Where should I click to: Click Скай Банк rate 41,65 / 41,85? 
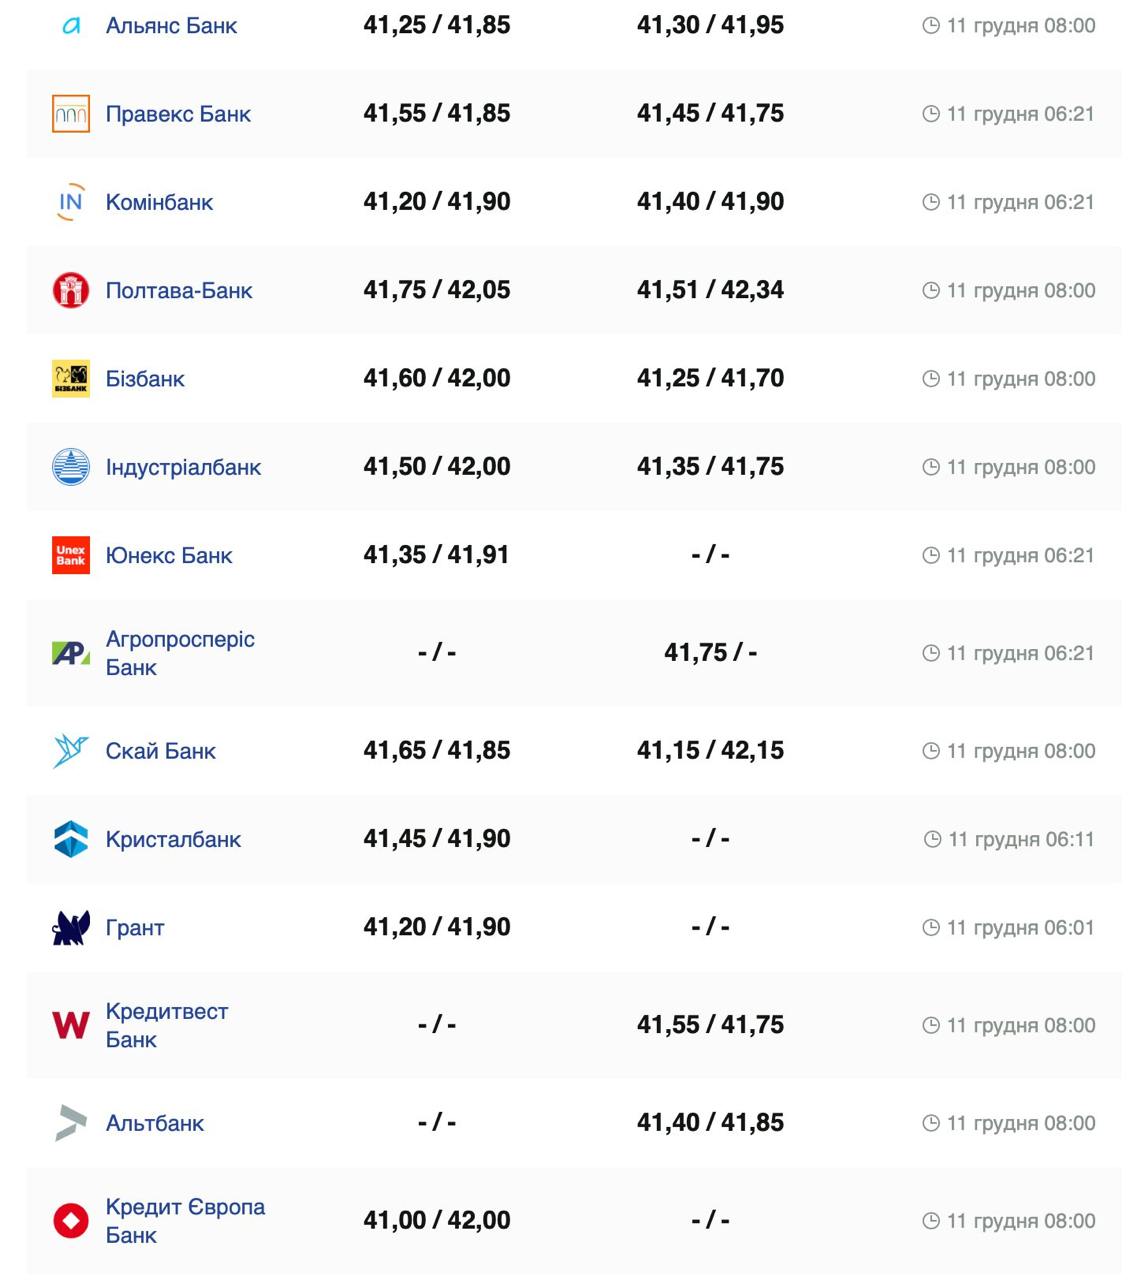tap(437, 750)
